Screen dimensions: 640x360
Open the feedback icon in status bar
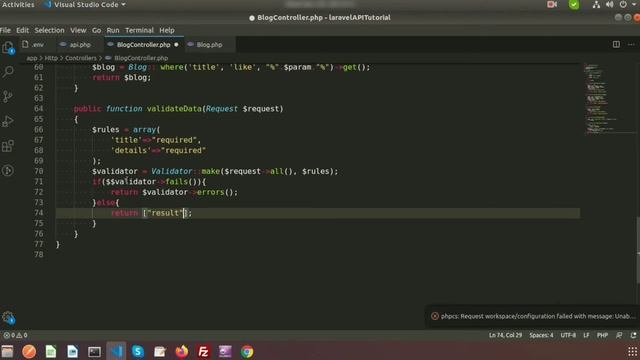pos(619,335)
